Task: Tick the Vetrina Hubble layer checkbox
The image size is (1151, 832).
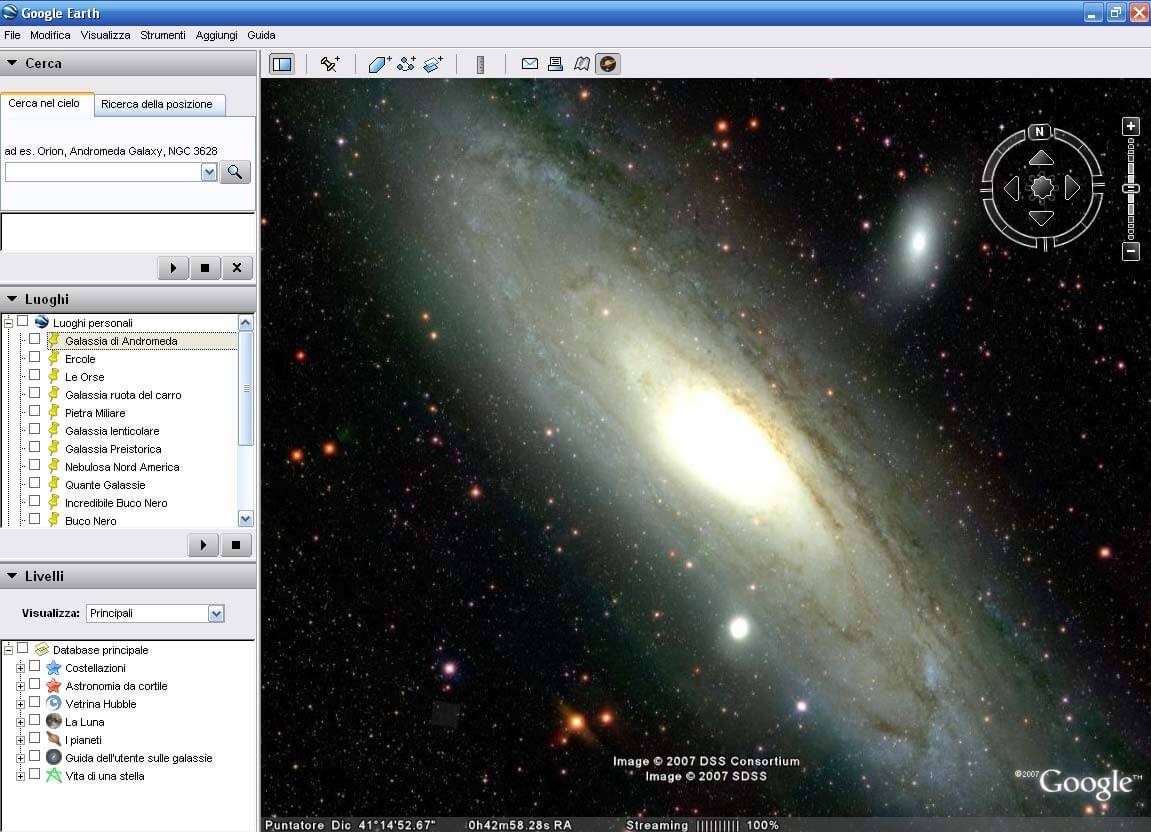Action: (x=35, y=703)
